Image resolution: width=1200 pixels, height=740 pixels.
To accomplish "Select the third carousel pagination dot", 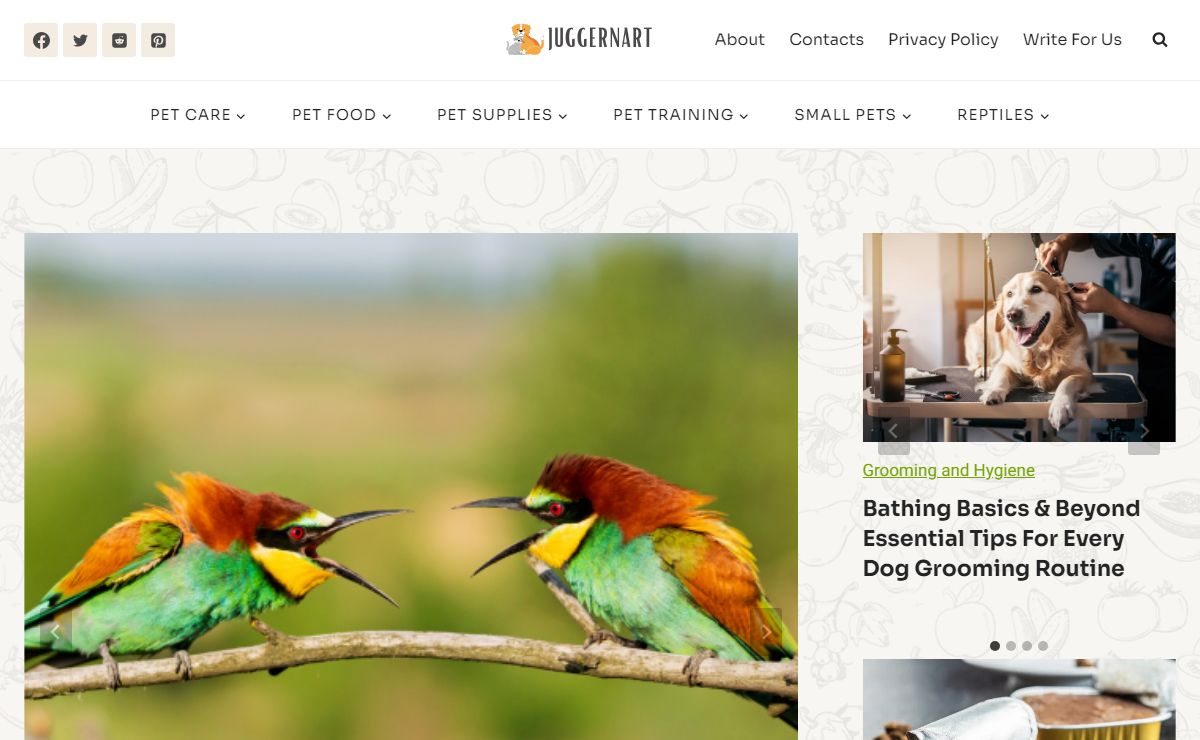I will (1027, 646).
